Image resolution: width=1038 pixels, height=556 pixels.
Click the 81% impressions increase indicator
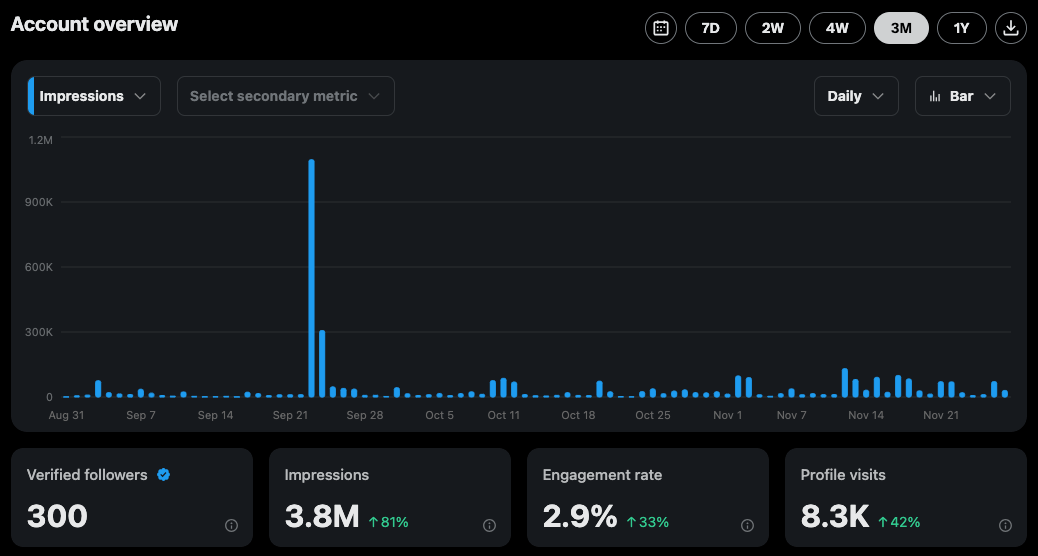pyautogui.click(x=389, y=522)
